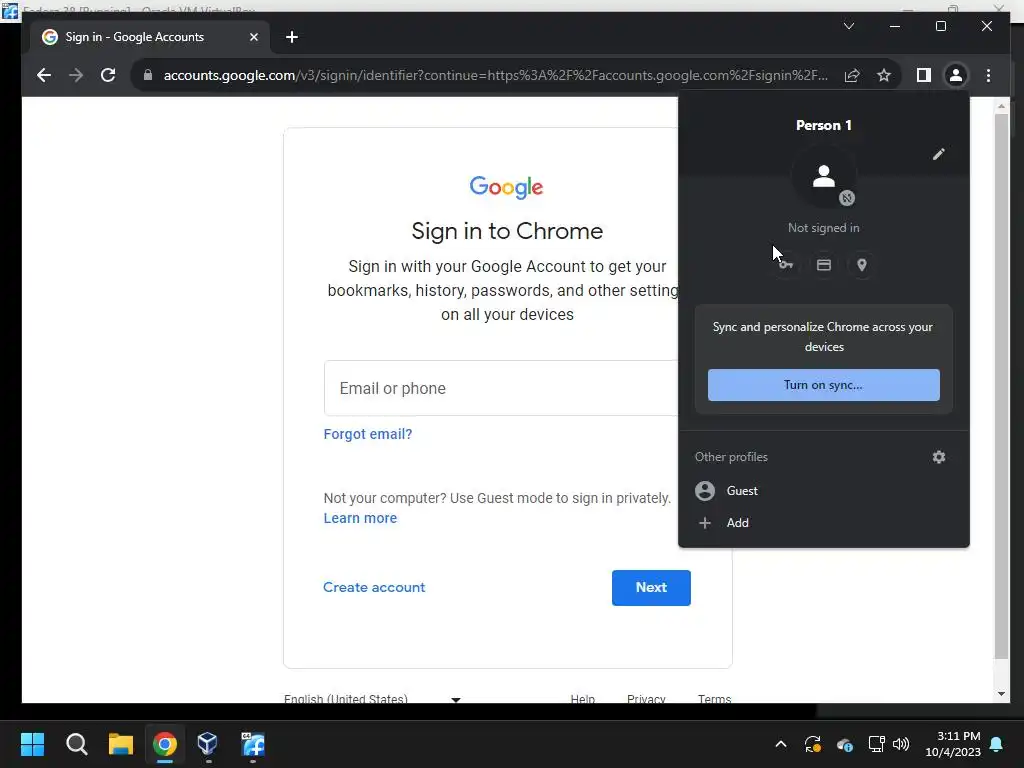Click the Create account link
Viewport: 1024px width, 768px height.
[x=374, y=587]
